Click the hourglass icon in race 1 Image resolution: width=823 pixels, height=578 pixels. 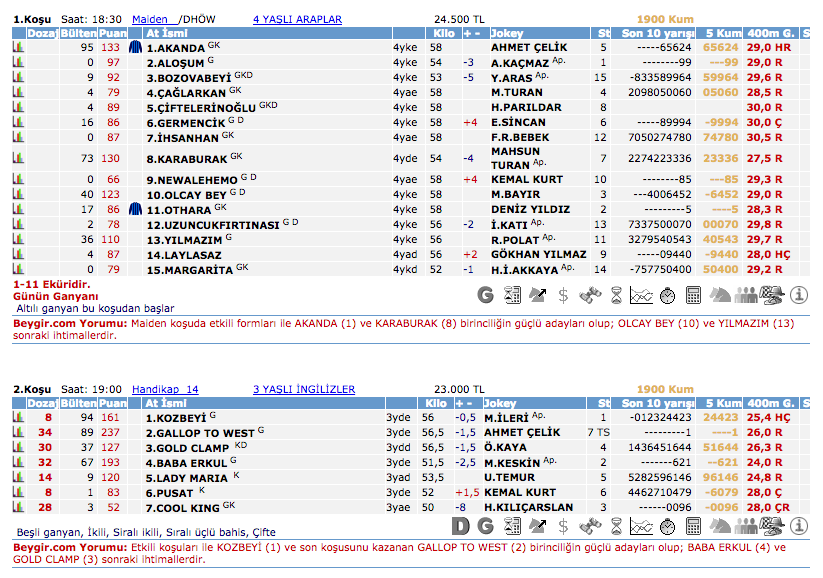click(616, 295)
